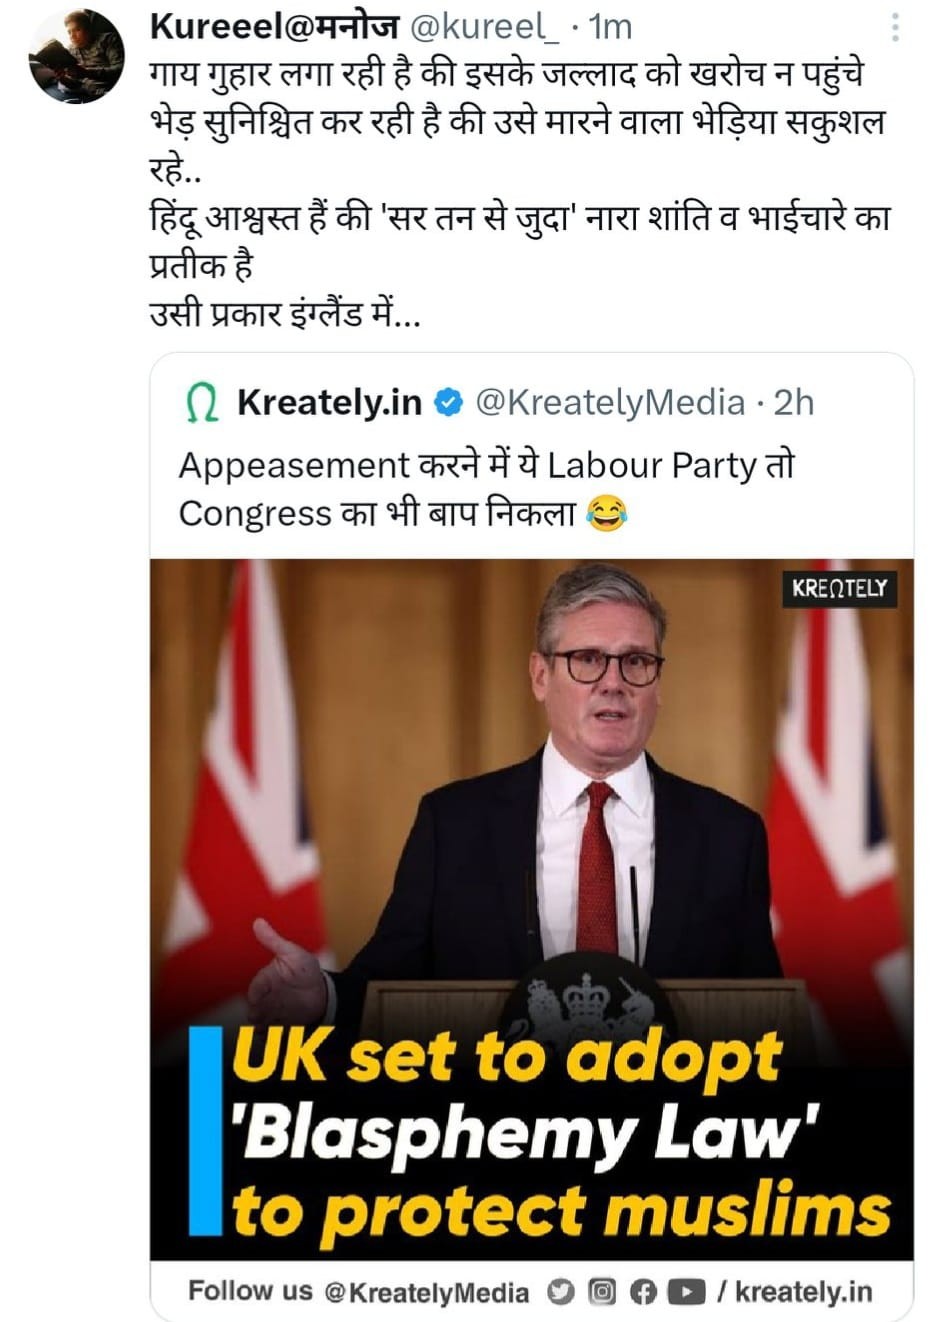Click the 2h quoted tweet timestamp
The height and width of the screenshot is (1322, 939).
pyautogui.click(x=794, y=403)
